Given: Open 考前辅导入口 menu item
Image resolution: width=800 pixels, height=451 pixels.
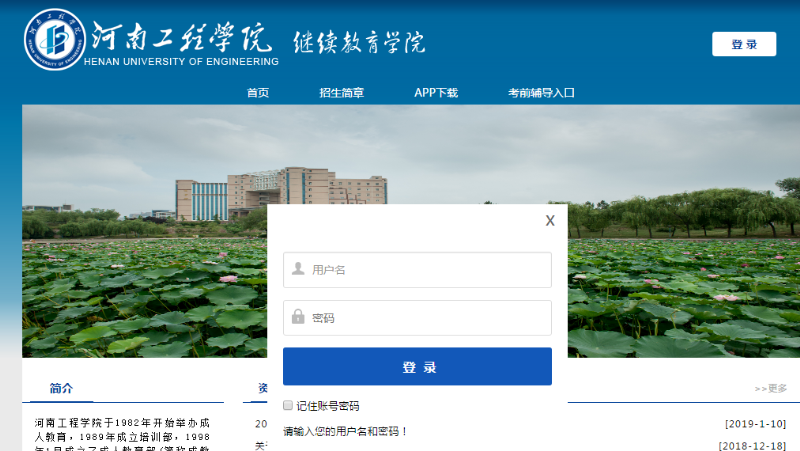Looking at the screenshot, I should click(x=541, y=92).
